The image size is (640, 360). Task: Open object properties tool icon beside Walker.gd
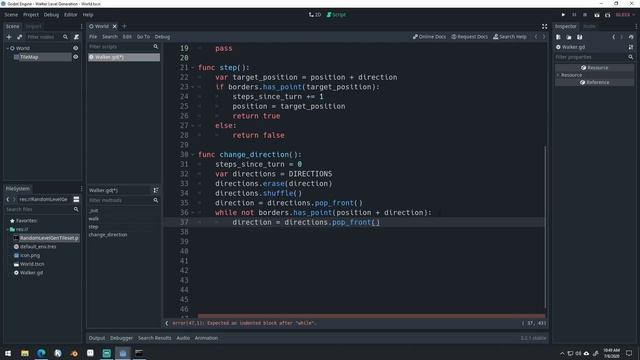tap(631, 47)
